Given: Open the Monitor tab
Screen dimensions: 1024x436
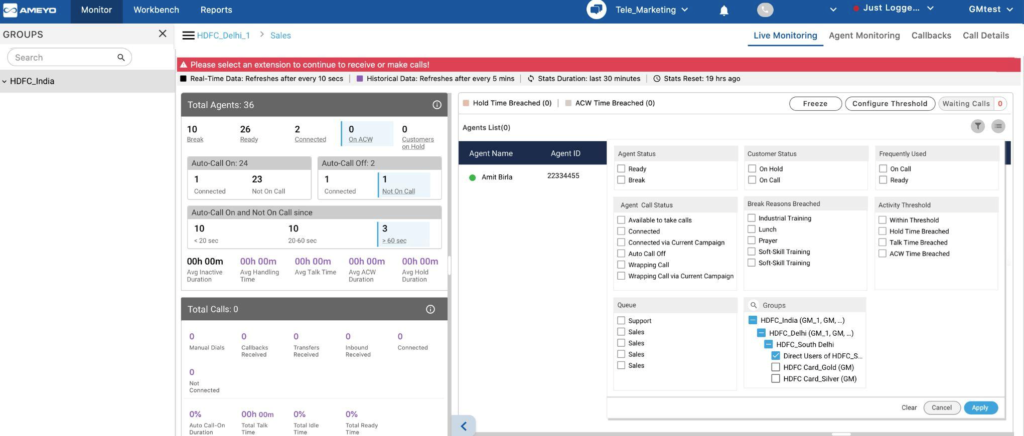Looking at the screenshot, I should coord(96,10).
